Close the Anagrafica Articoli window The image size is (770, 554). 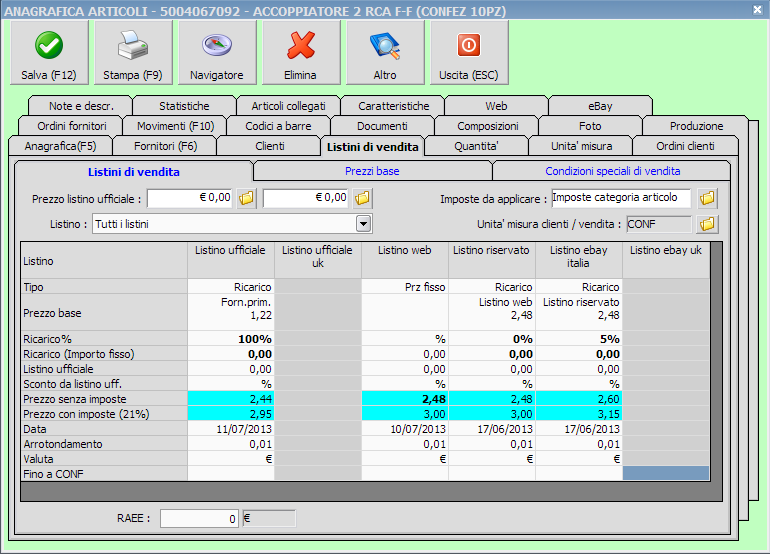[x=756, y=9]
